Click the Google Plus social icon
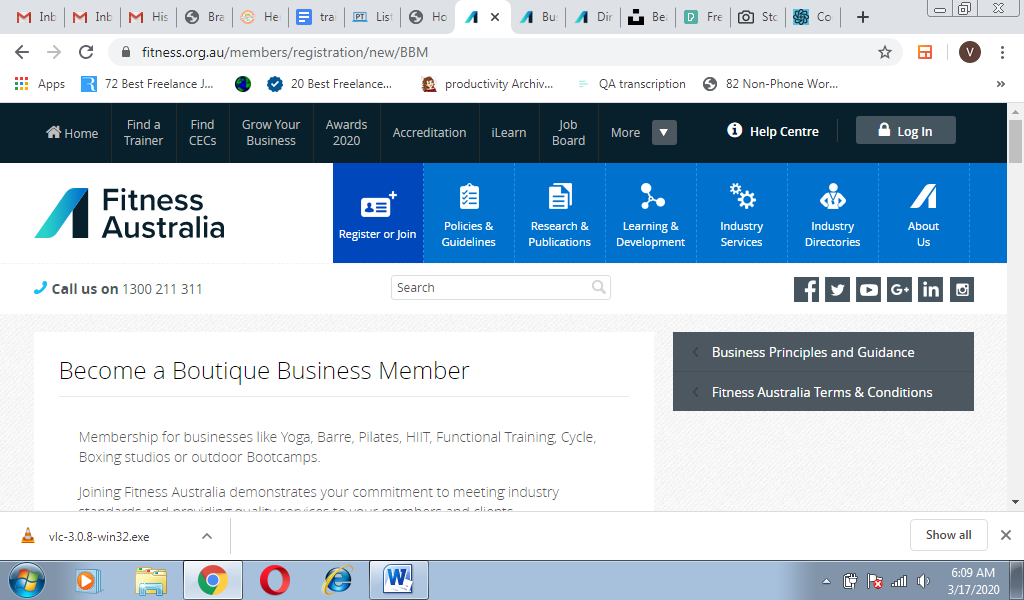 point(899,289)
